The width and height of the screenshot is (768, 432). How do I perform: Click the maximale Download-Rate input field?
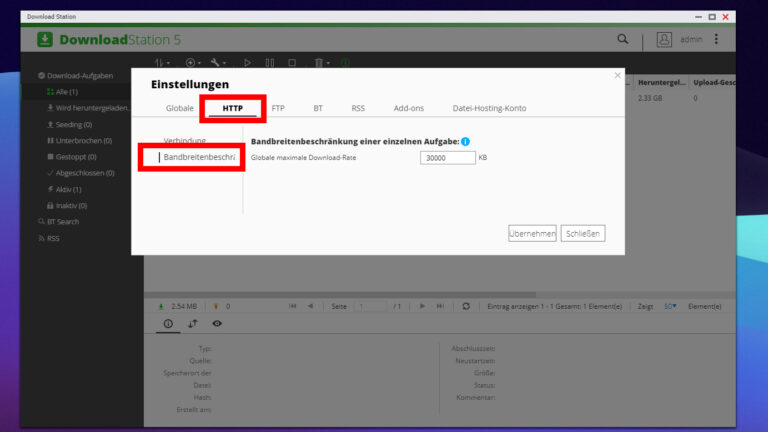[x=447, y=158]
